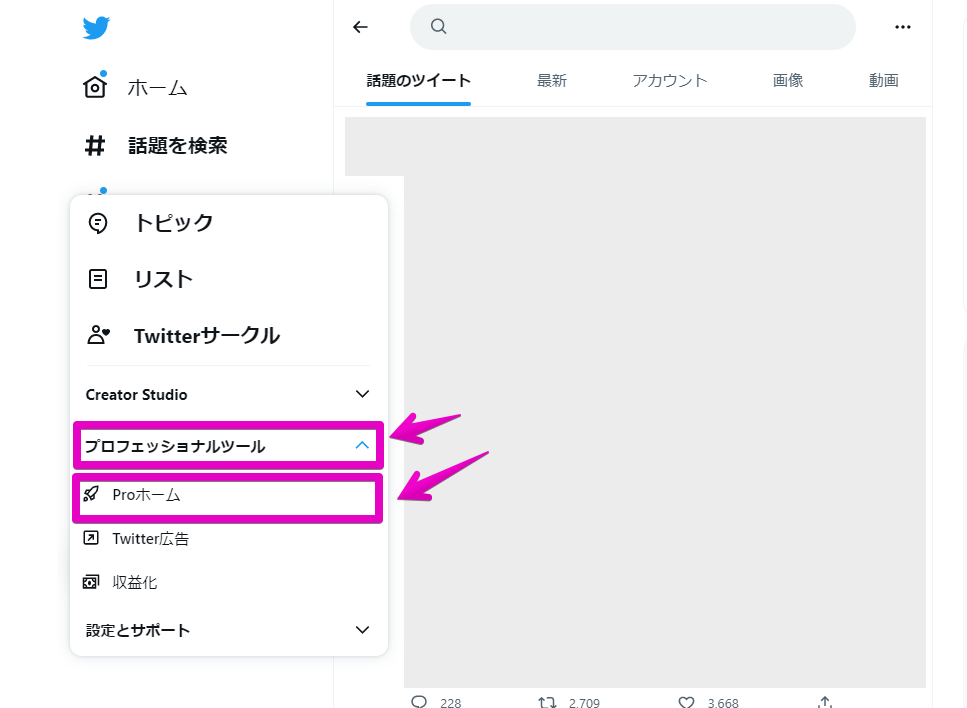Click the search magnifier icon
This screenshot has height=708, width=967.
coord(438,26)
